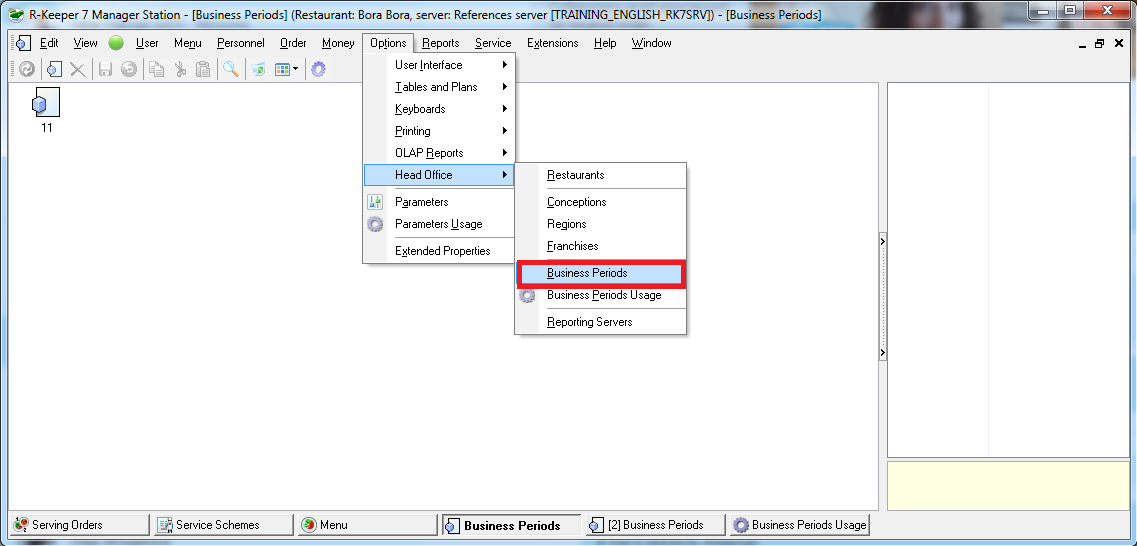Expand the User Interface submenu
Screen dimensions: 1137x546
439,65
